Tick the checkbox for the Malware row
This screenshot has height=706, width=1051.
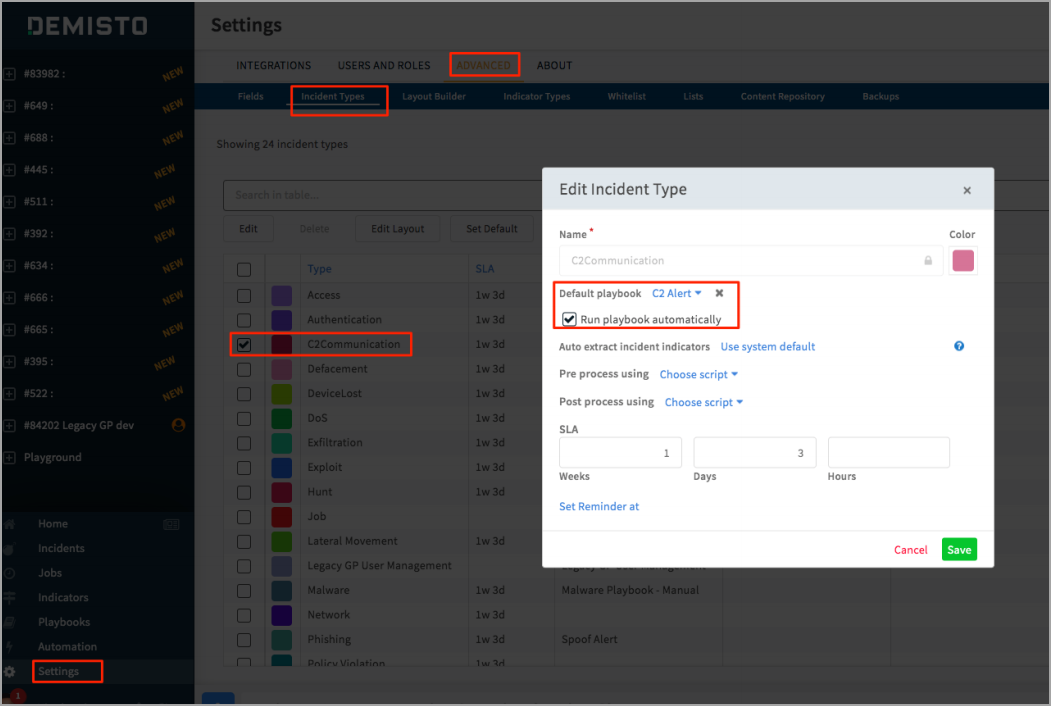pyautogui.click(x=243, y=589)
